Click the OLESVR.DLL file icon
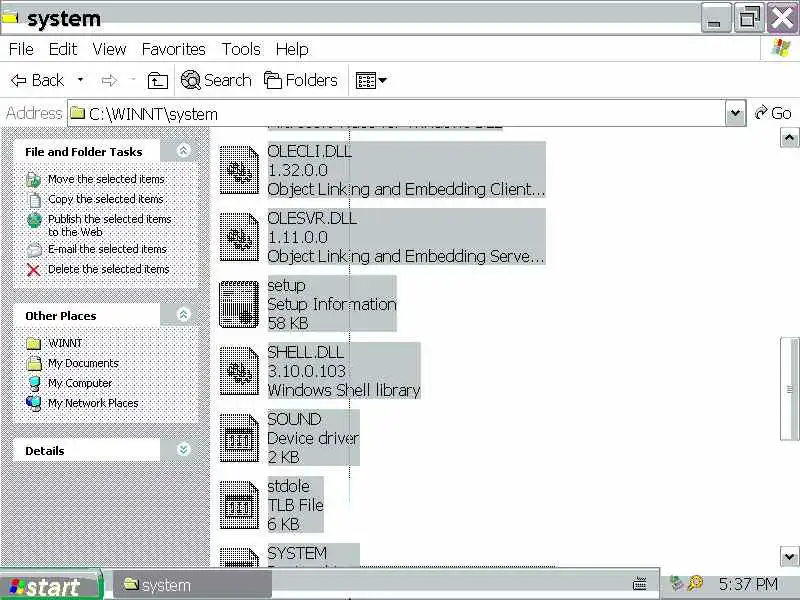 point(239,237)
